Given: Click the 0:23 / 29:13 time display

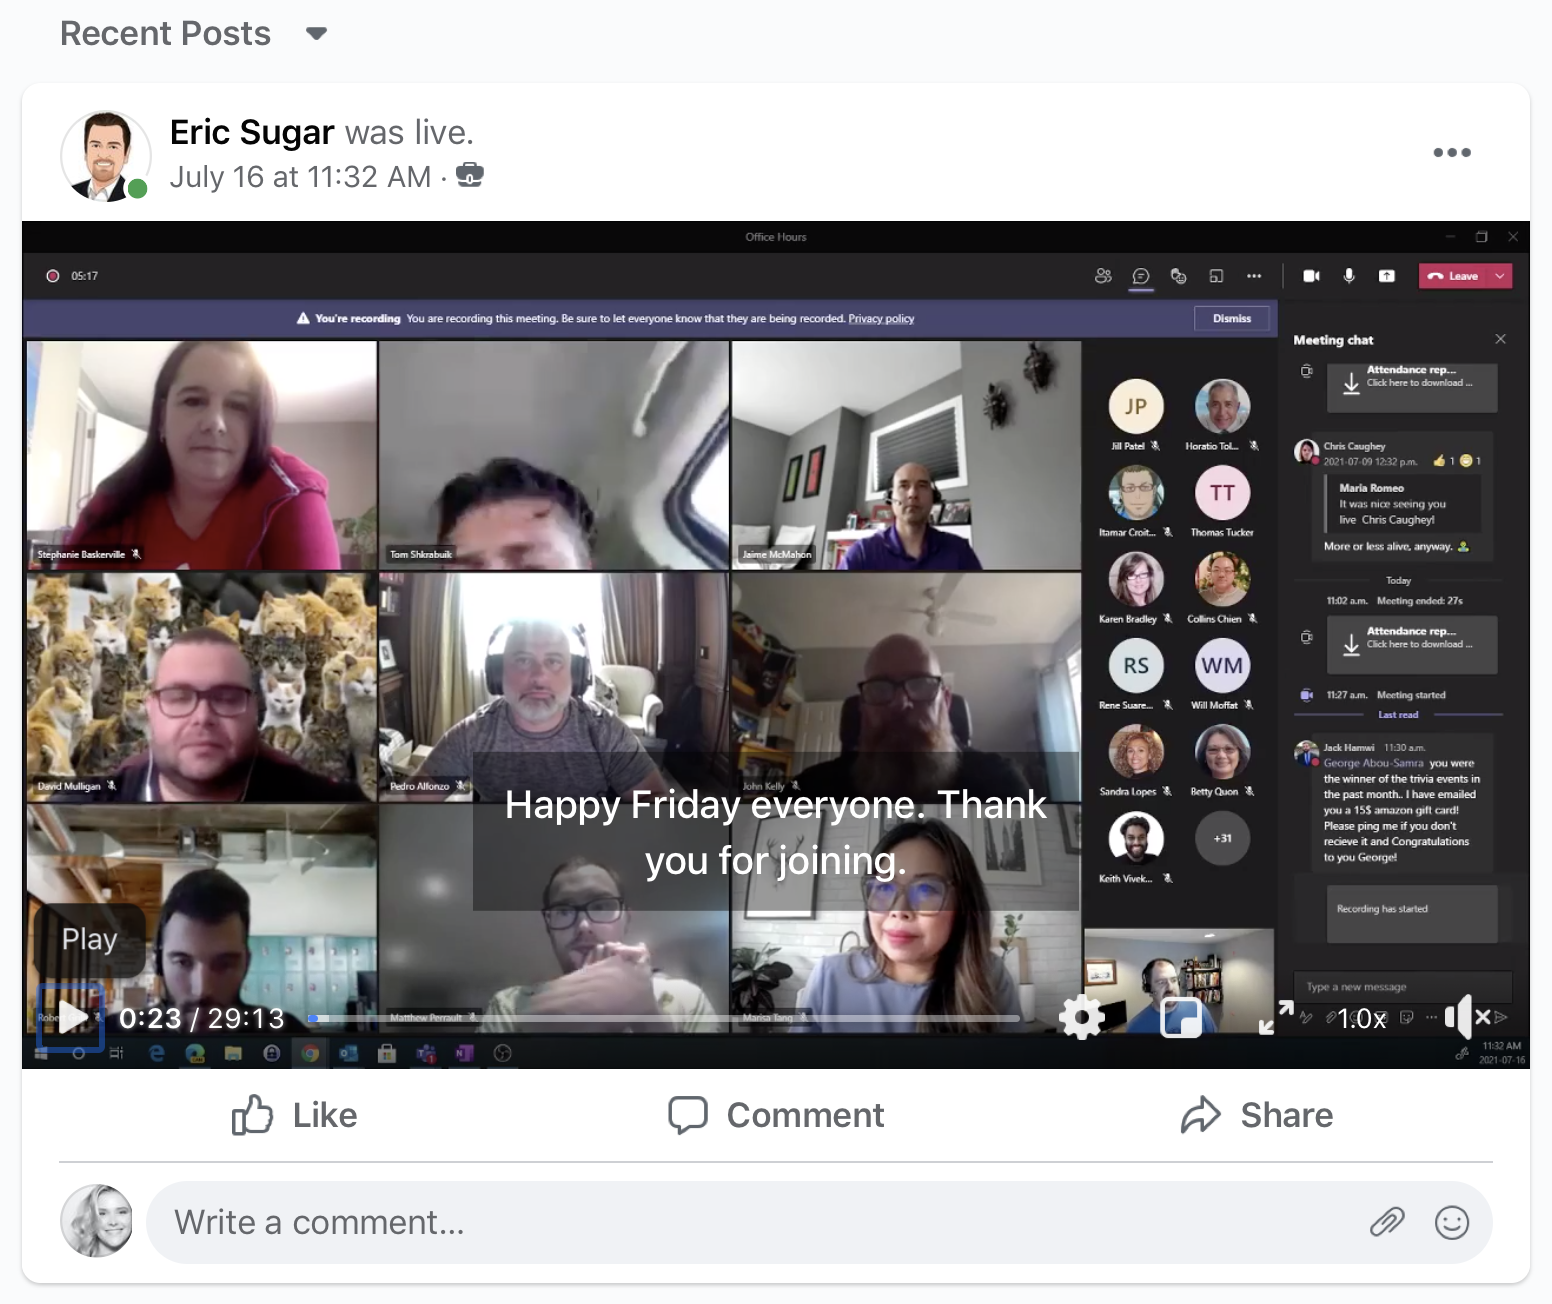Looking at the screenshot, I should click(x=202, y=1019).
